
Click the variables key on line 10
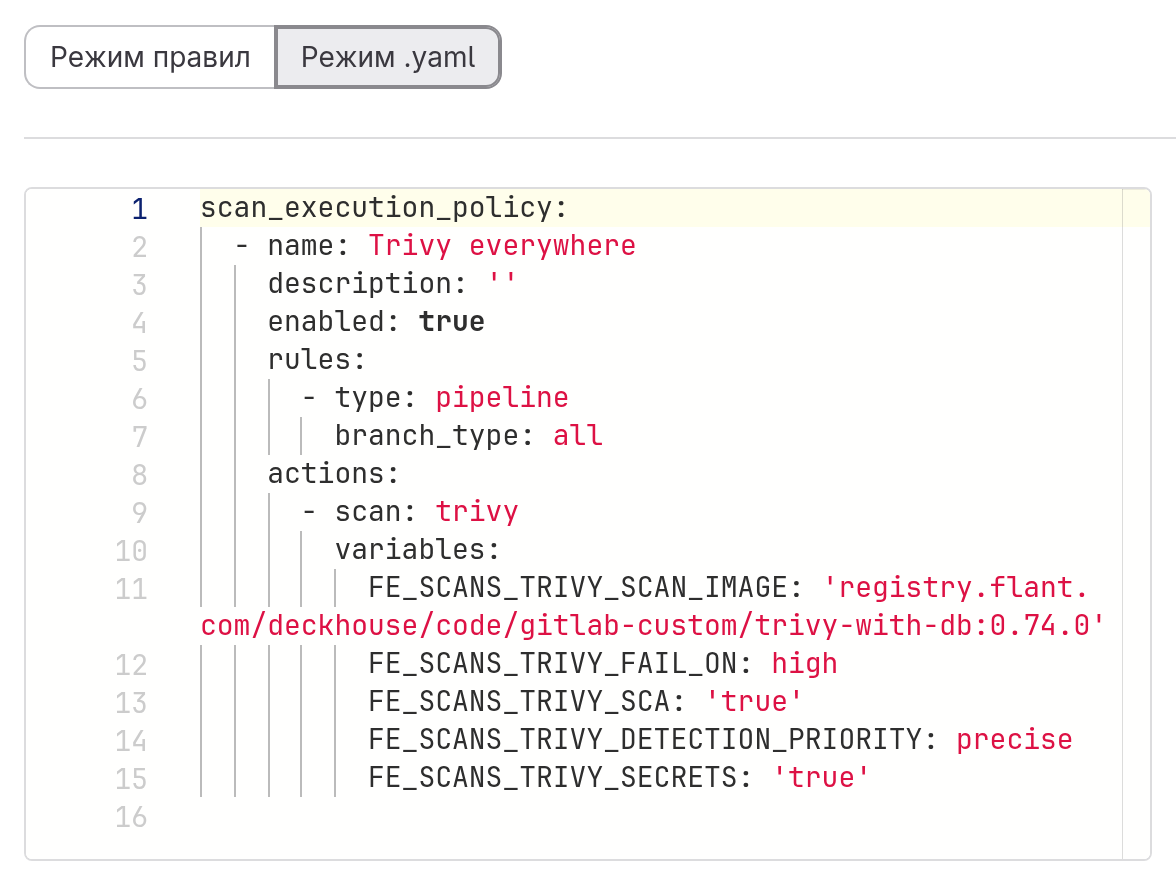tap(410, 550)
